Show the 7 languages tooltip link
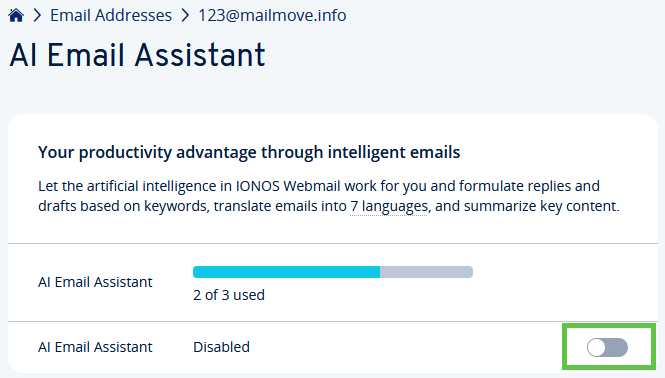The image size is (665, 378). [389, 206]
